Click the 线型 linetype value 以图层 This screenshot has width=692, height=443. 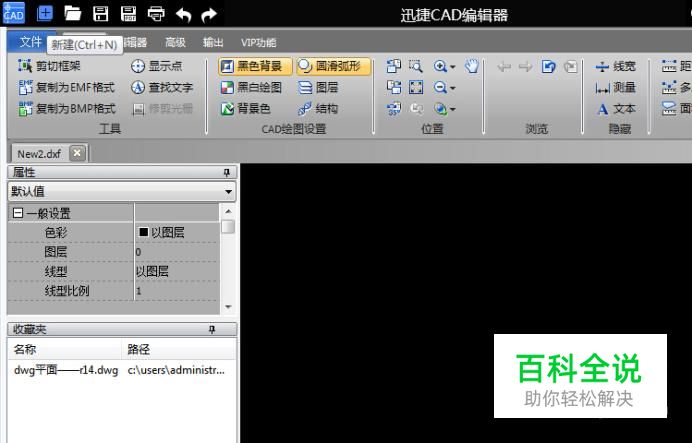[177, 271]
